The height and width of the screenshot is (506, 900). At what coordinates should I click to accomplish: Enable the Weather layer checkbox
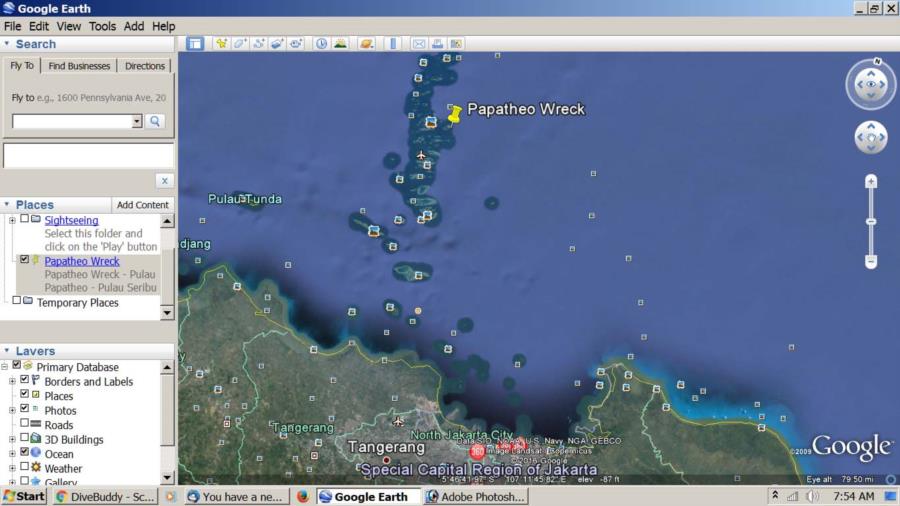(24, 466)
